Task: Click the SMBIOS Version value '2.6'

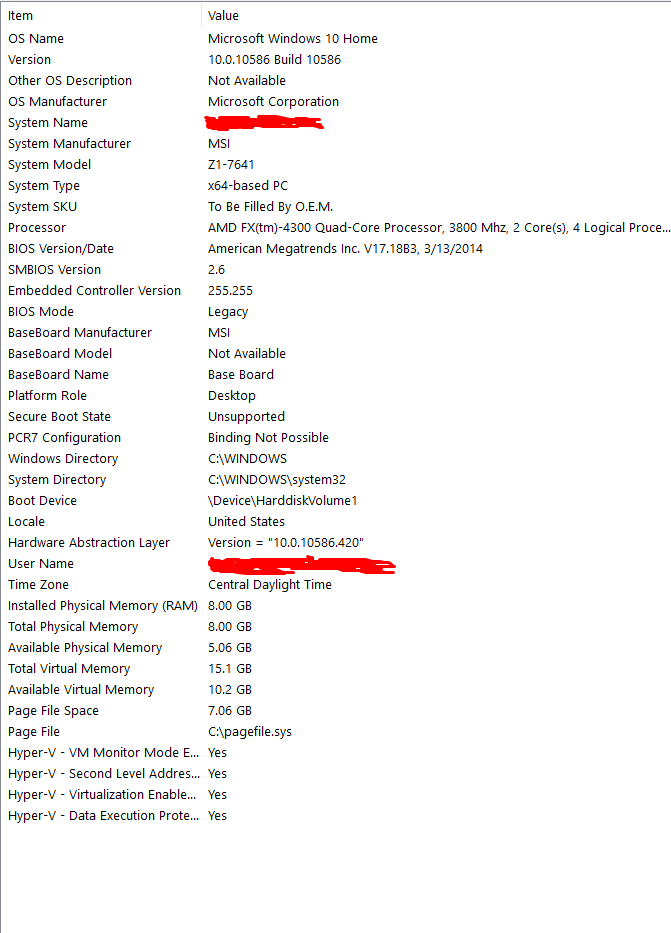Action: tap(217, 270)
